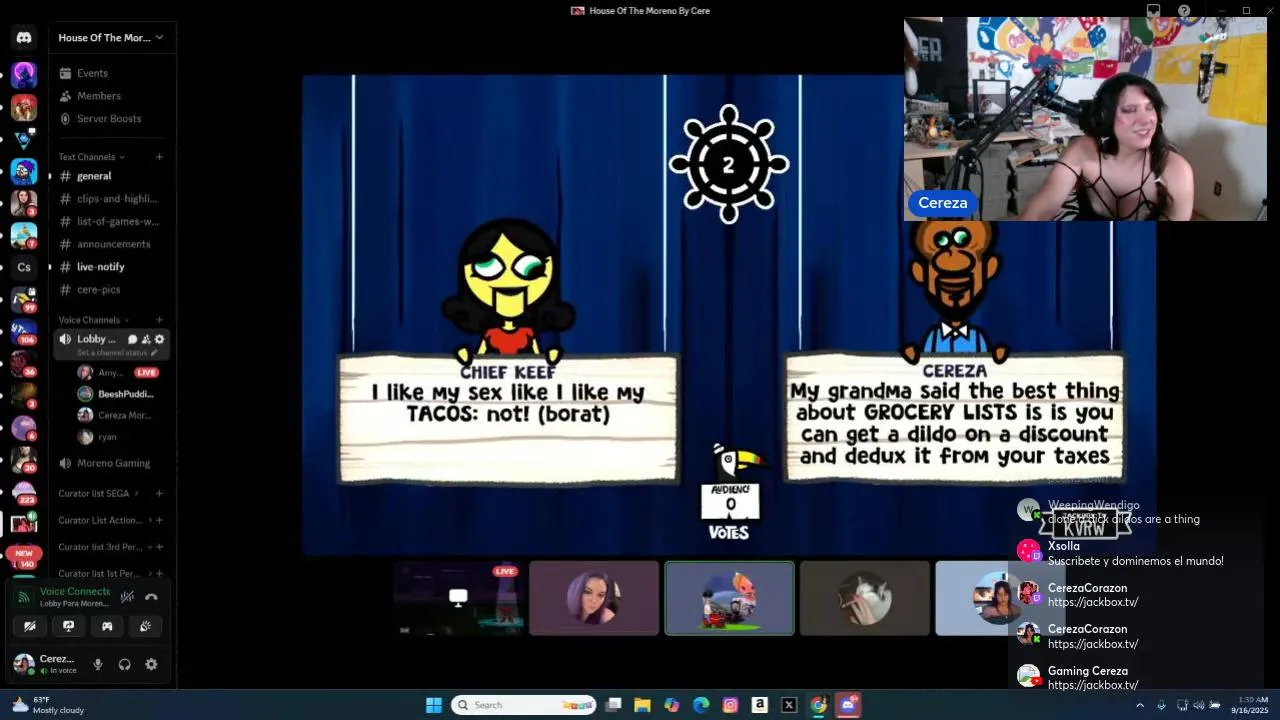Select the LIVE stream thumbnail tile
The image size is (1280, 720).
click(458, 598)
